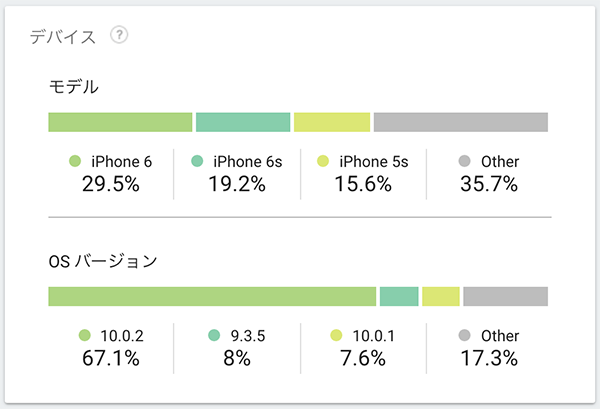This screenshot has width=600, height=409.
Task: Select the iPhone 6 green bar segment
Action: [x=120, y=122]
